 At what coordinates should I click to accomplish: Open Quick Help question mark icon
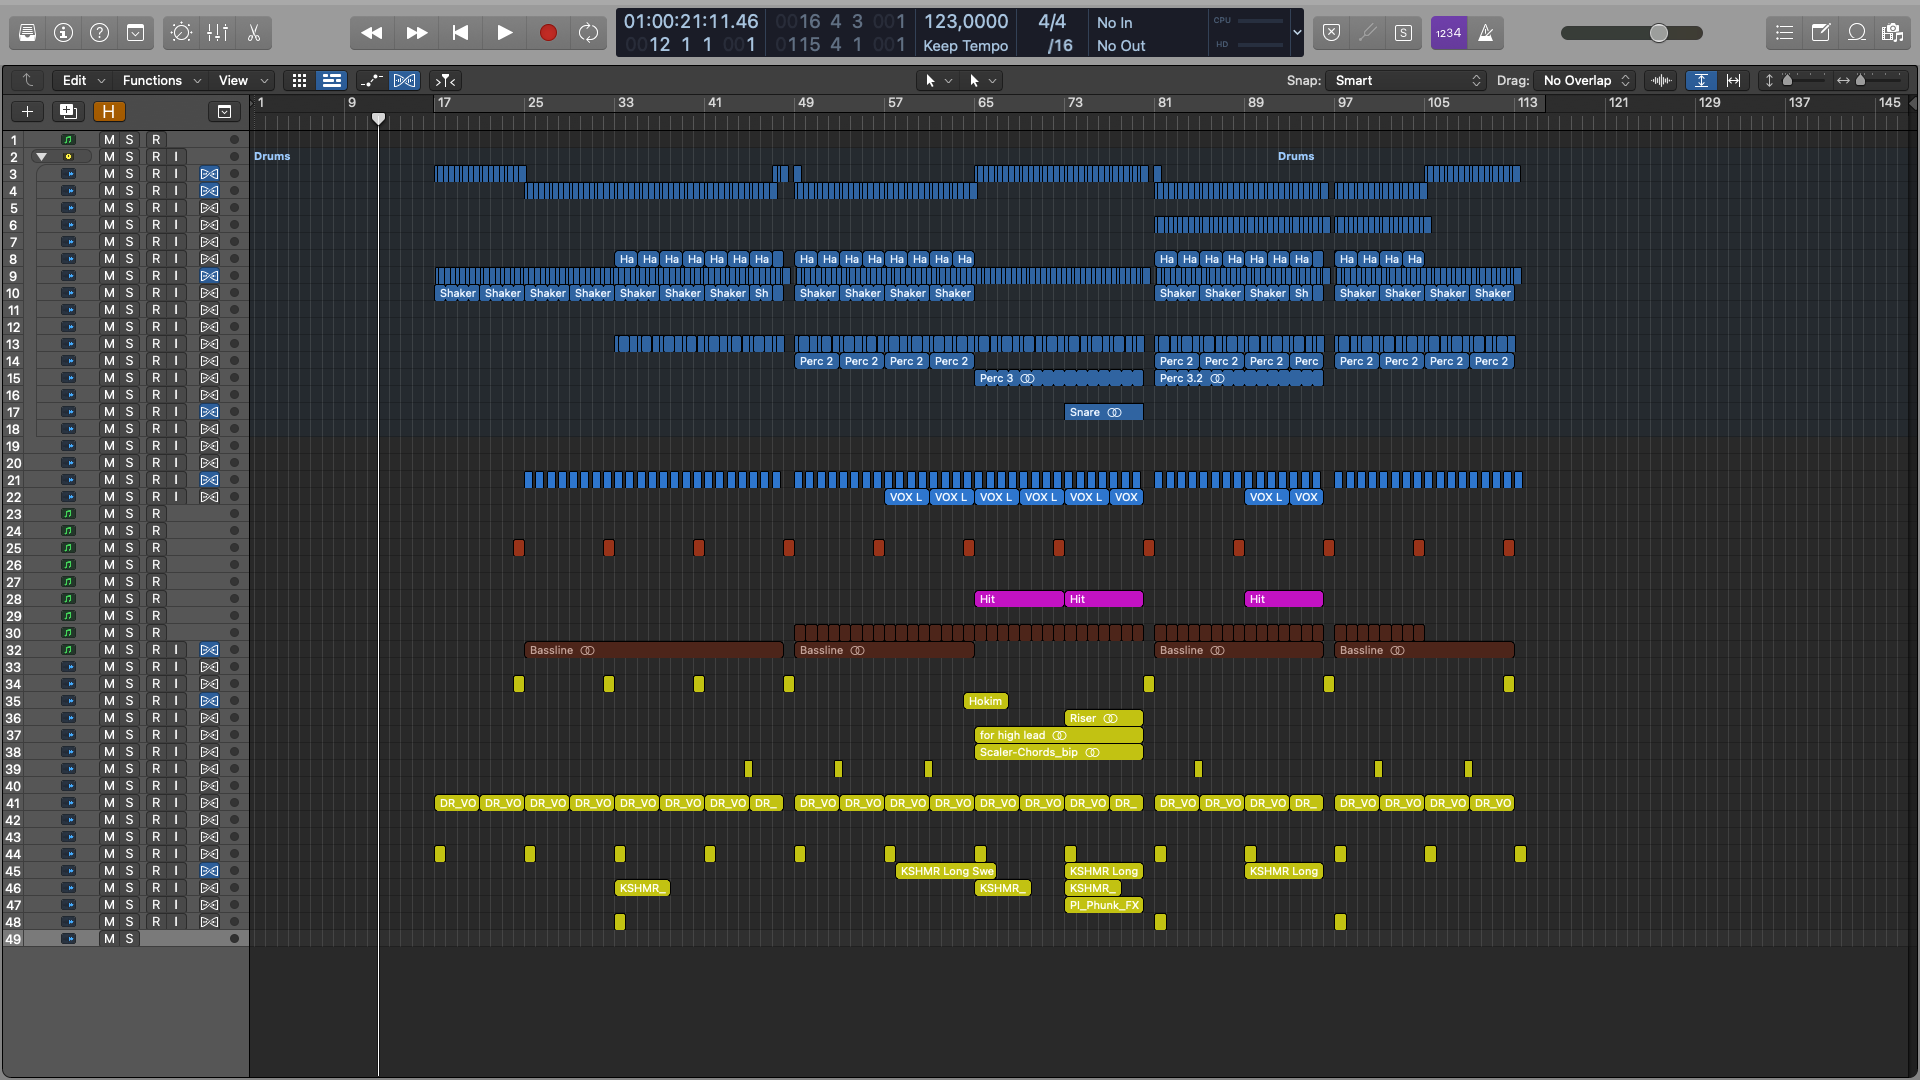[99, 33]
